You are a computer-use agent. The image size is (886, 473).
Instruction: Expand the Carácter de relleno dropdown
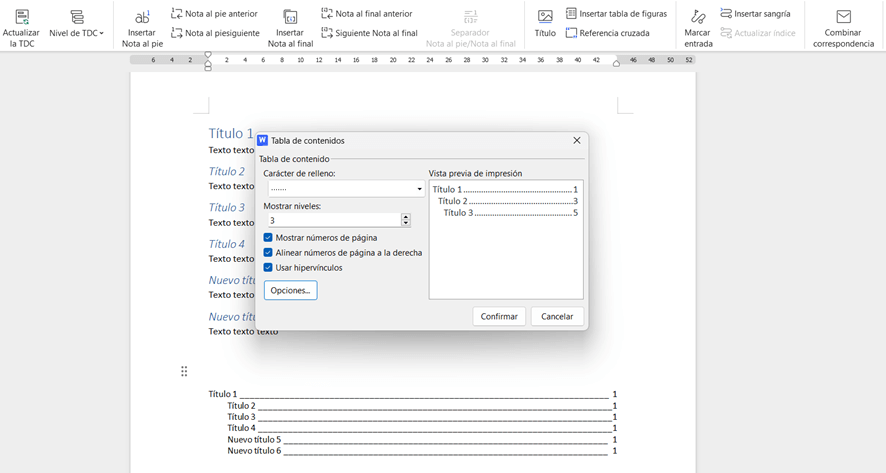[419, 189]
